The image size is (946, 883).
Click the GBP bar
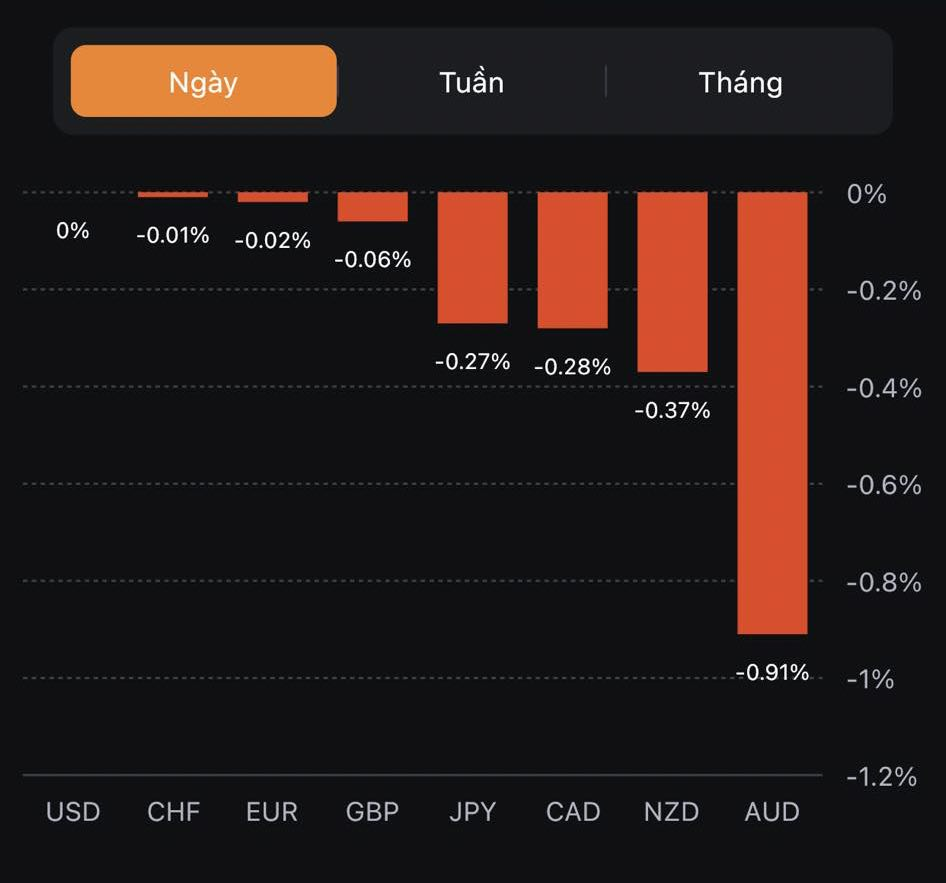(x=372, y=206)
